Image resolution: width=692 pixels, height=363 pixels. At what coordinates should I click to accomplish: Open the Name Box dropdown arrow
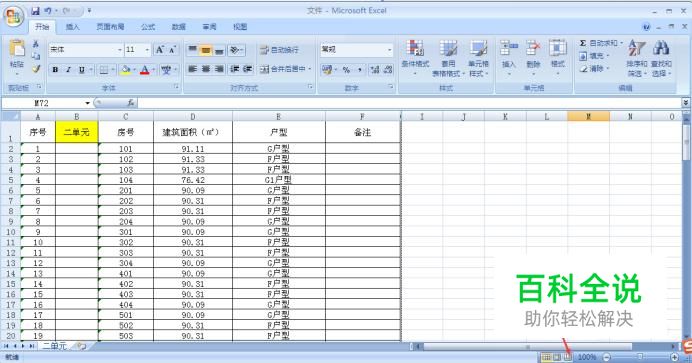click(87, 103)
